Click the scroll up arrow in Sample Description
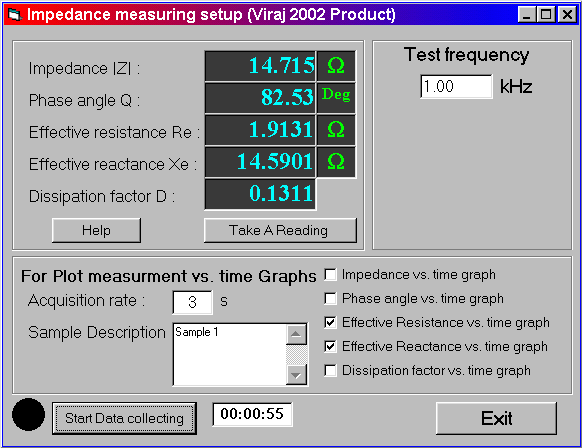Viewport: 582px width, 448px height. click(x=296, y=334)
